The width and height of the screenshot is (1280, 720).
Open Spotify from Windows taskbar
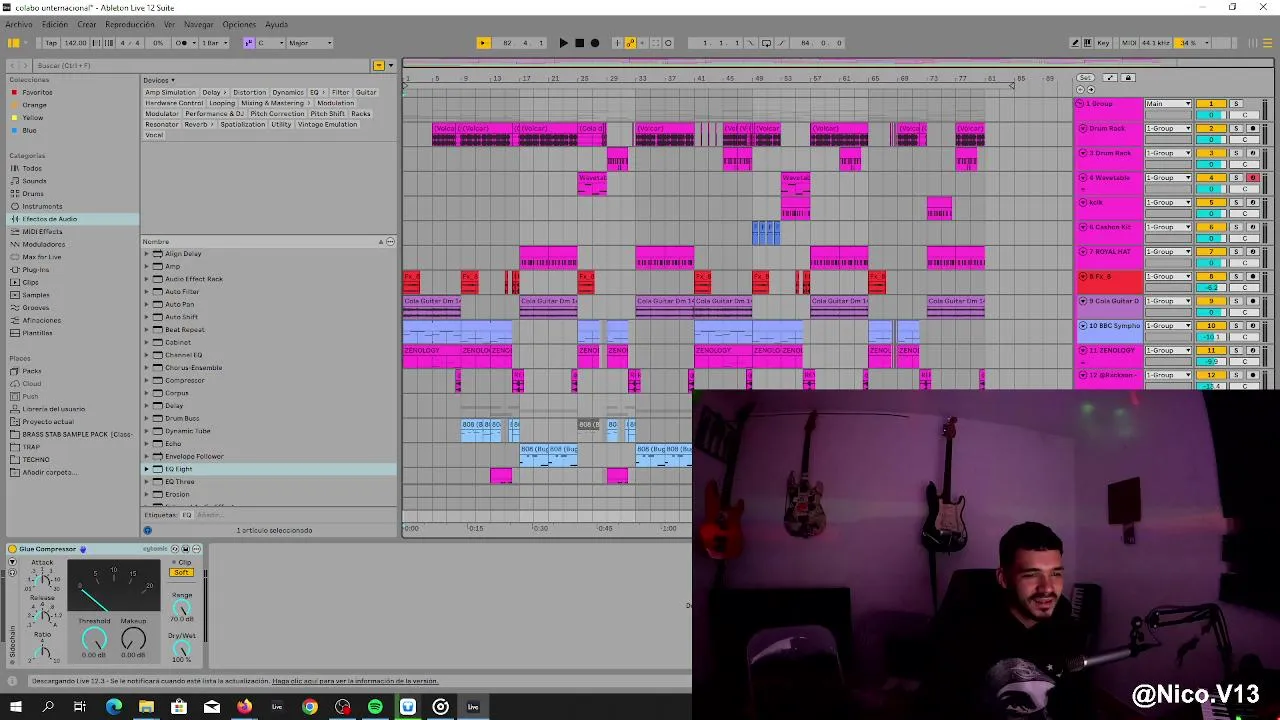pyautogui.click(x=375, y=707)
